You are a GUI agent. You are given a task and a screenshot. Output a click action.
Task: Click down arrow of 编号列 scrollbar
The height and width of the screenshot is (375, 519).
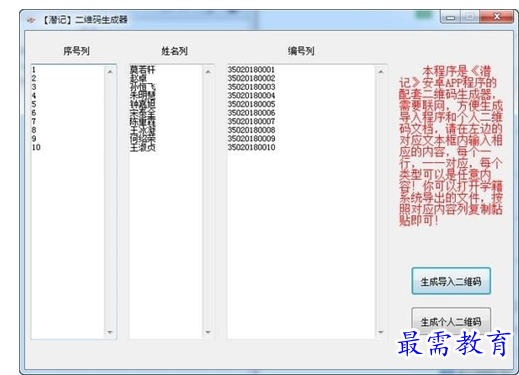381,332
